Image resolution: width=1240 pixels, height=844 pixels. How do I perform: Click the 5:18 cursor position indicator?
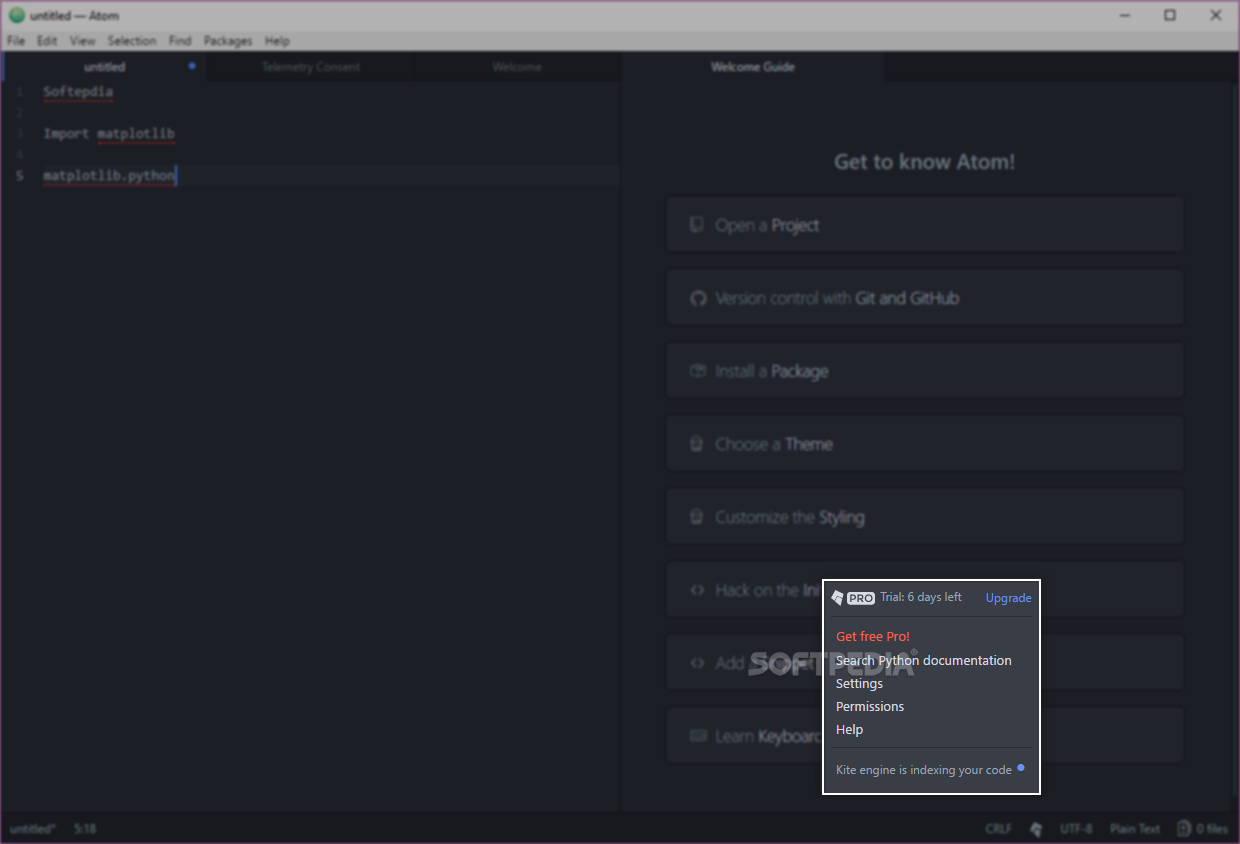click(x=85, y=829)
